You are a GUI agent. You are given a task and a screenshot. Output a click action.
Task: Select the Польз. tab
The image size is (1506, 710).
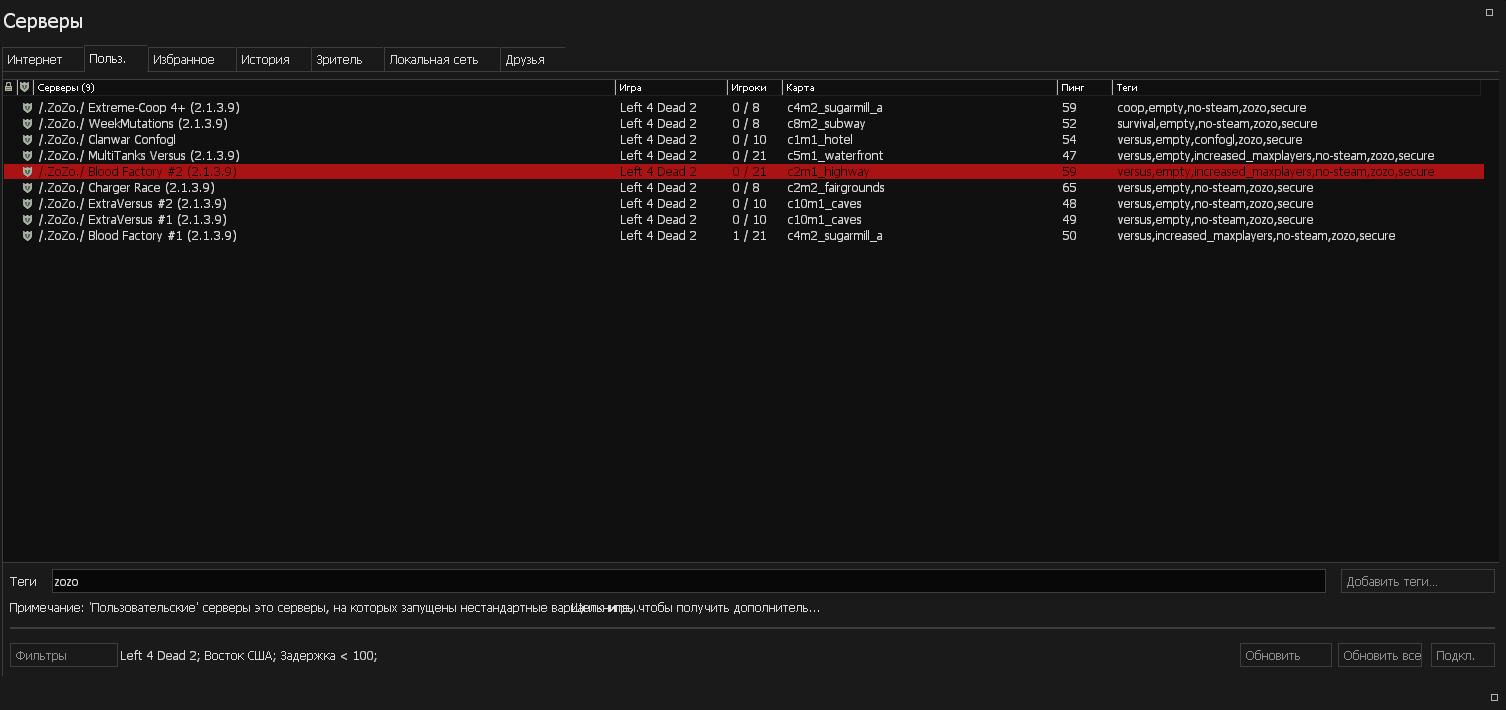click(116, 58)
